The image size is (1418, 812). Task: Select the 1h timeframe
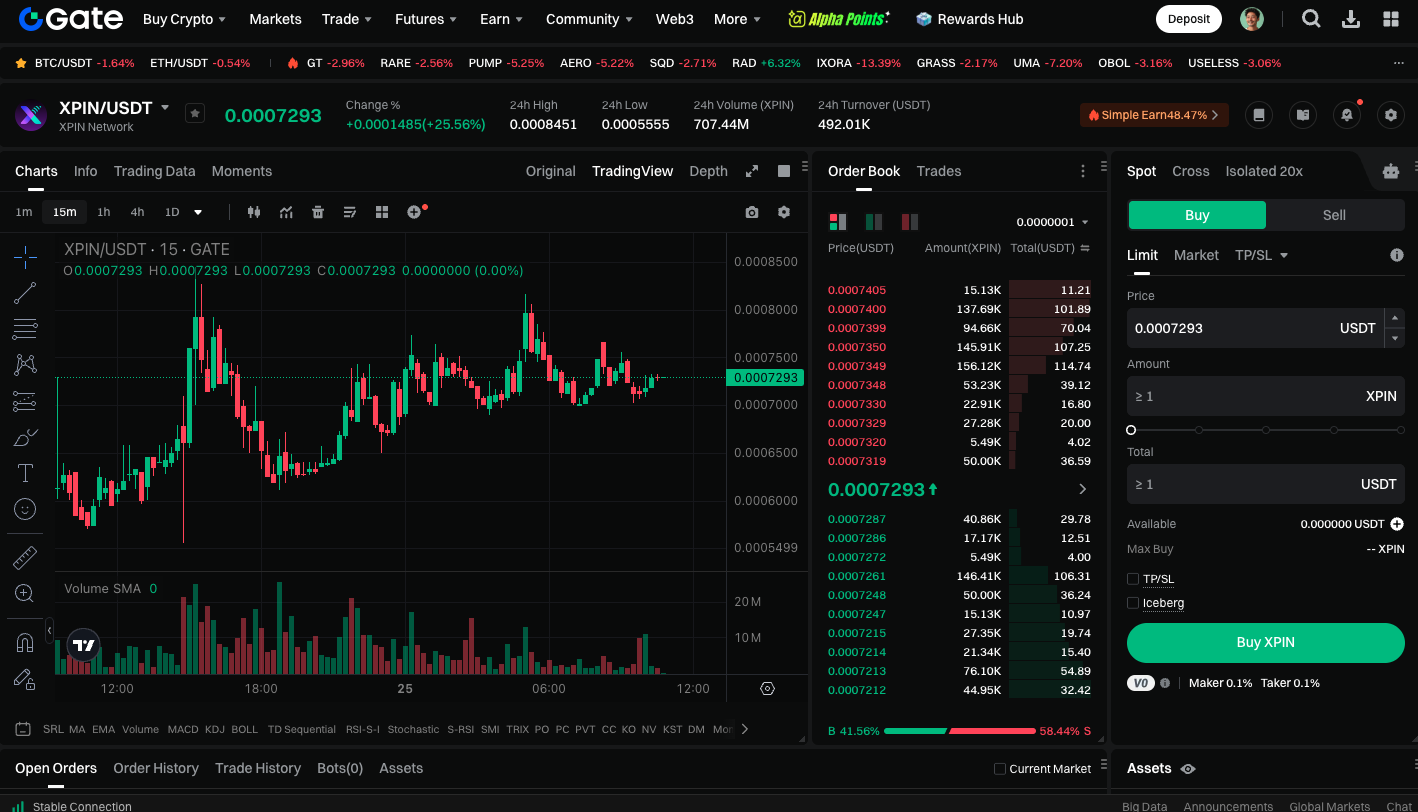[104, 212]
